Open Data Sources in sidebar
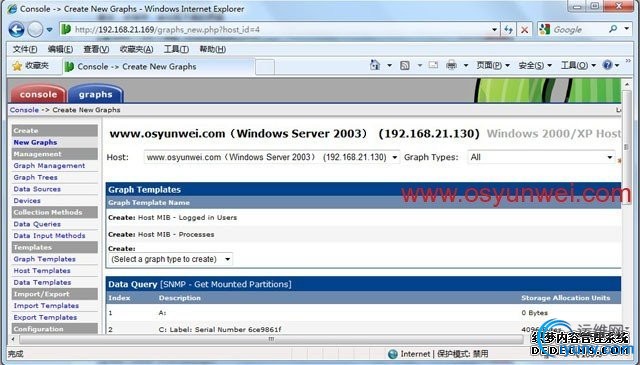640x365 pixels. click(37, 189)
